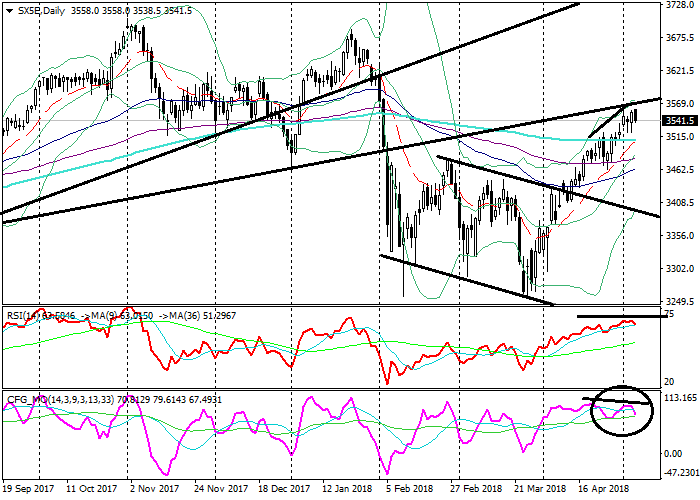
Task: Select the black ellipse on the oscillator
Action: [620, 410]
